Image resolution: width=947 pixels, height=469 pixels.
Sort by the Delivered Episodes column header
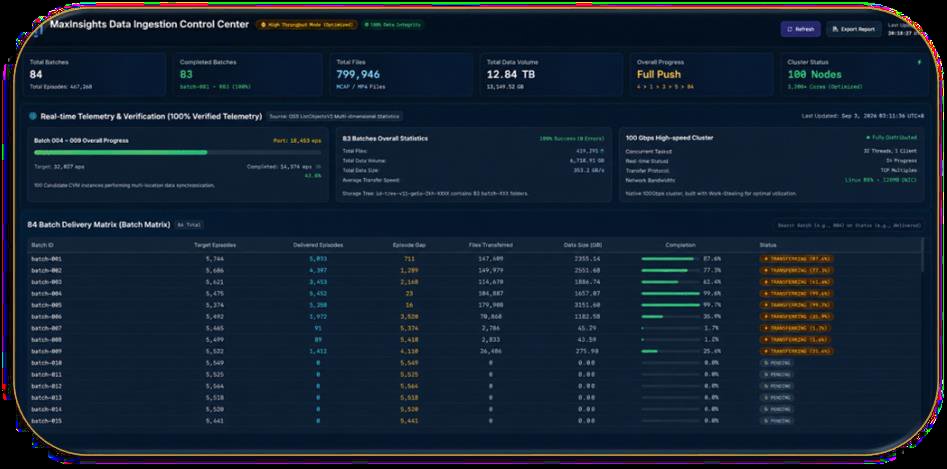[318, 245]
